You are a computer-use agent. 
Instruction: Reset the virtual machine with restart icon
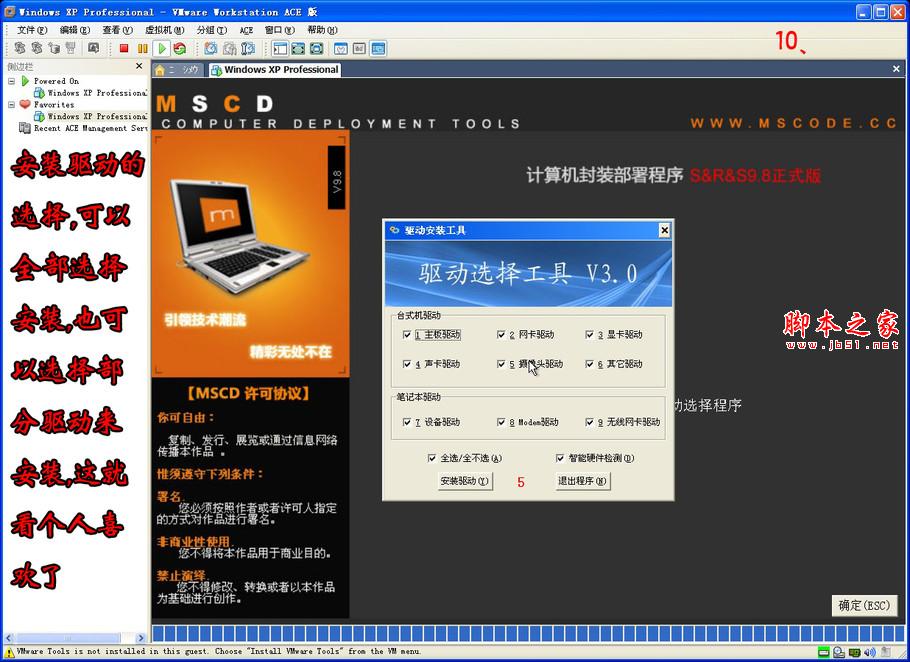pyautogui.click(x=180, y=47)
